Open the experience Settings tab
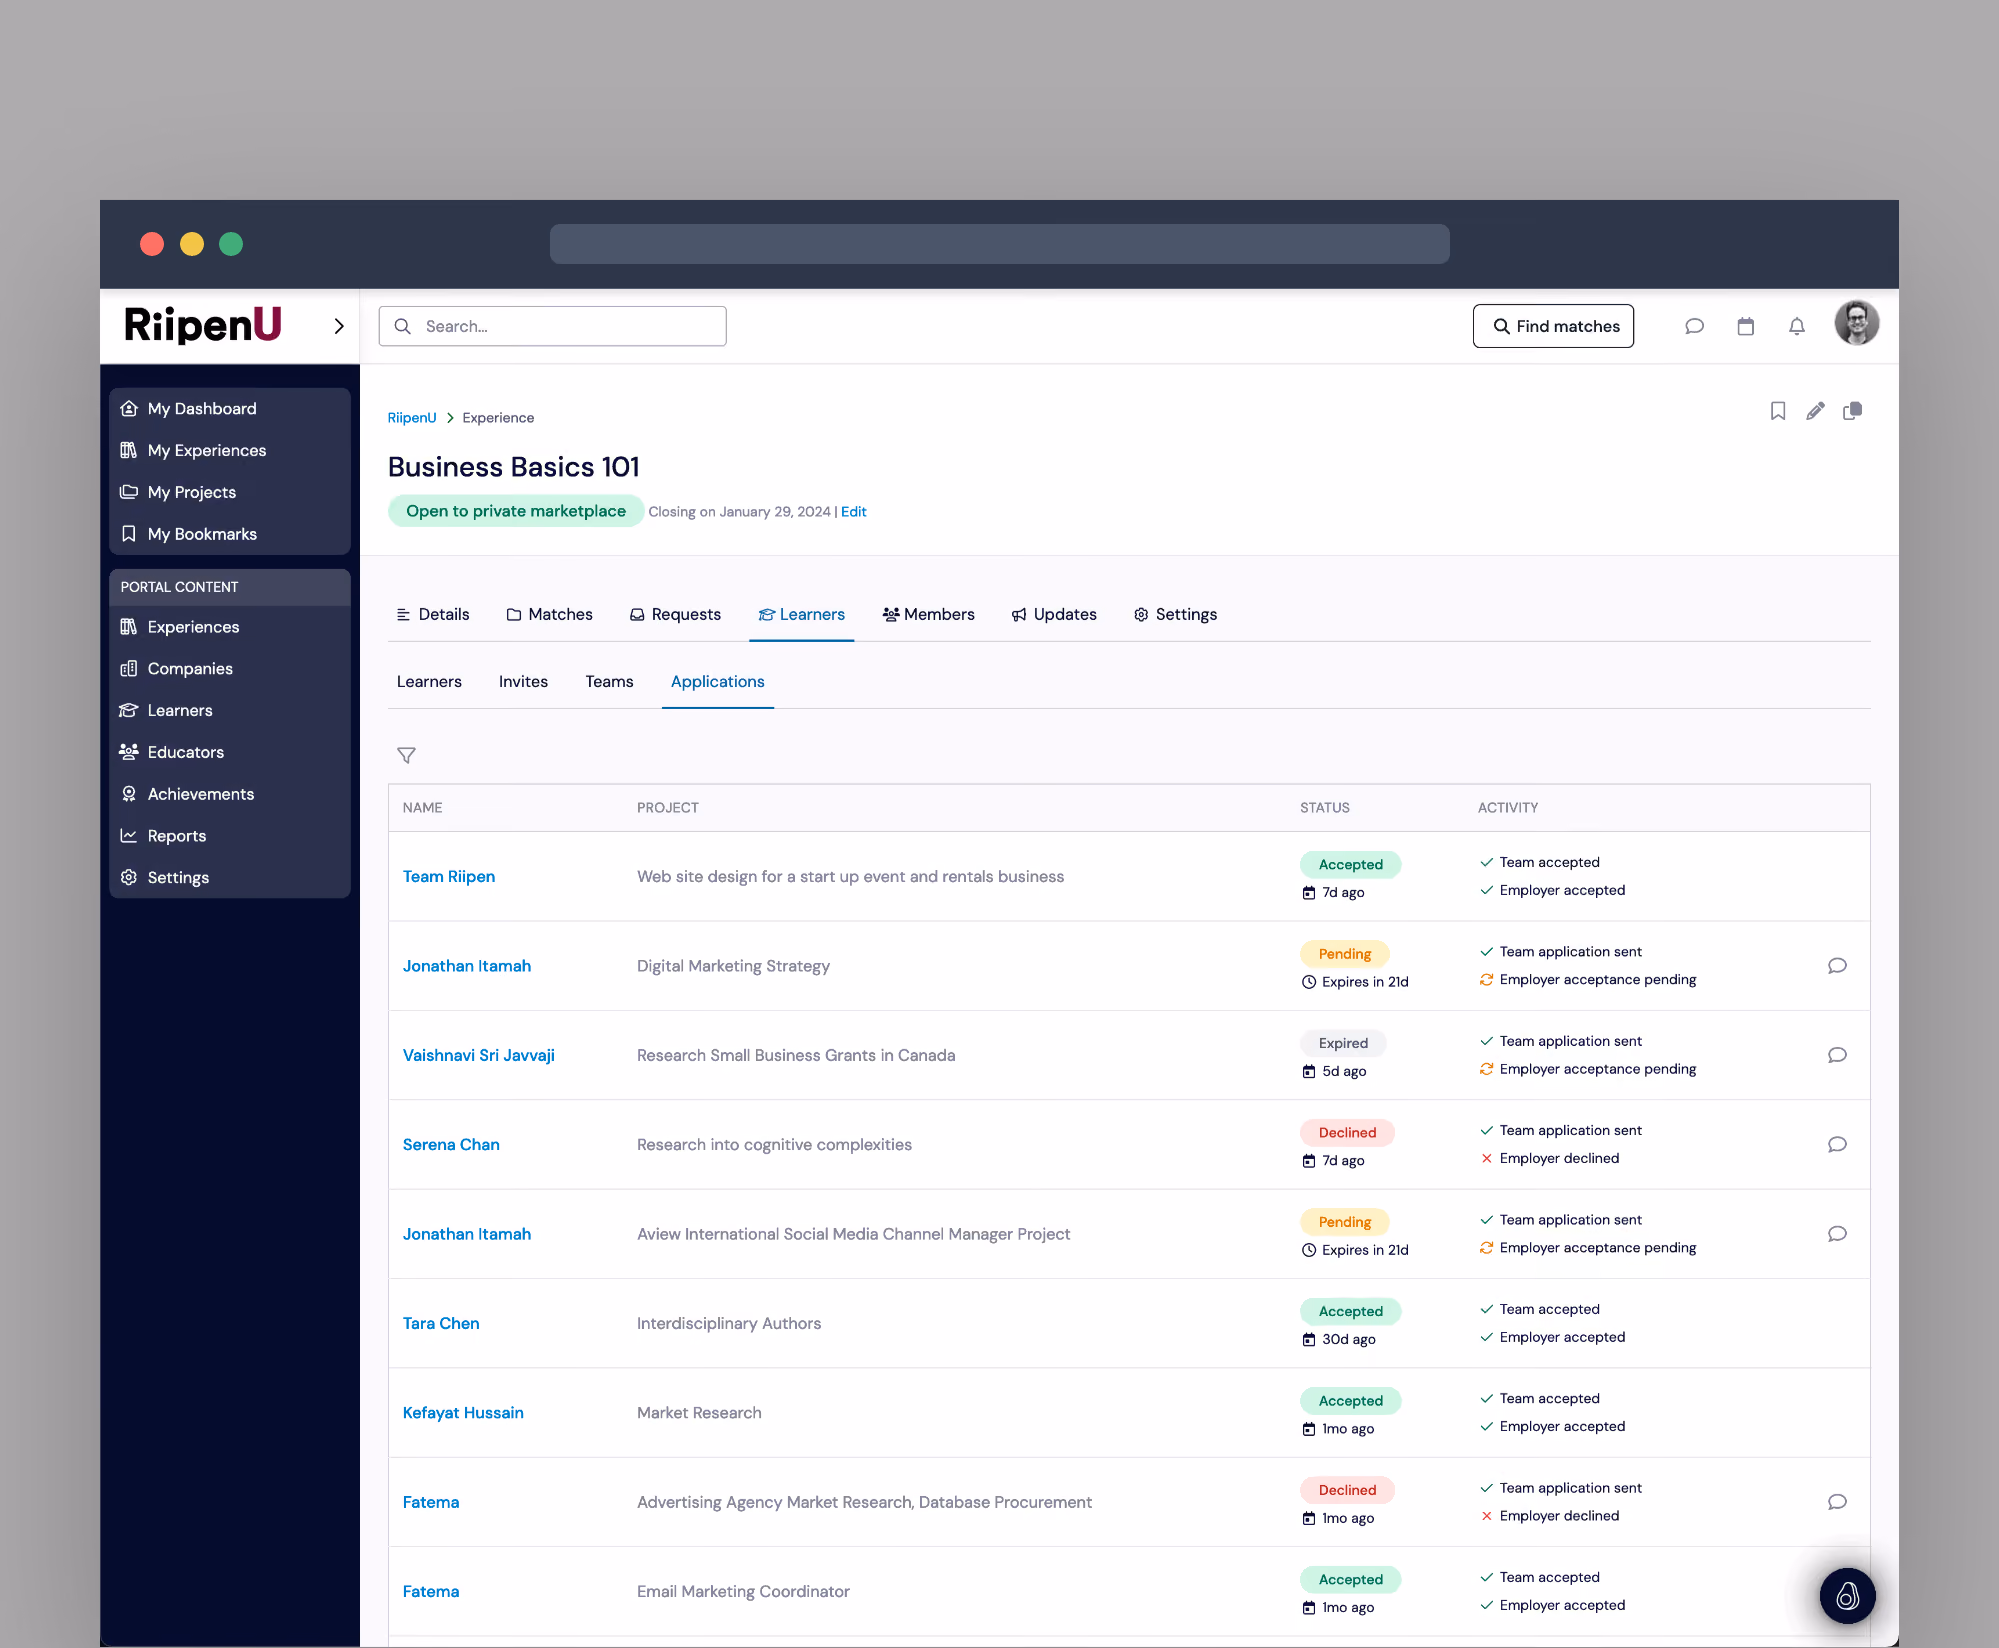Viewport: 1999px width, 1648px height. (x=1176, y=614)
